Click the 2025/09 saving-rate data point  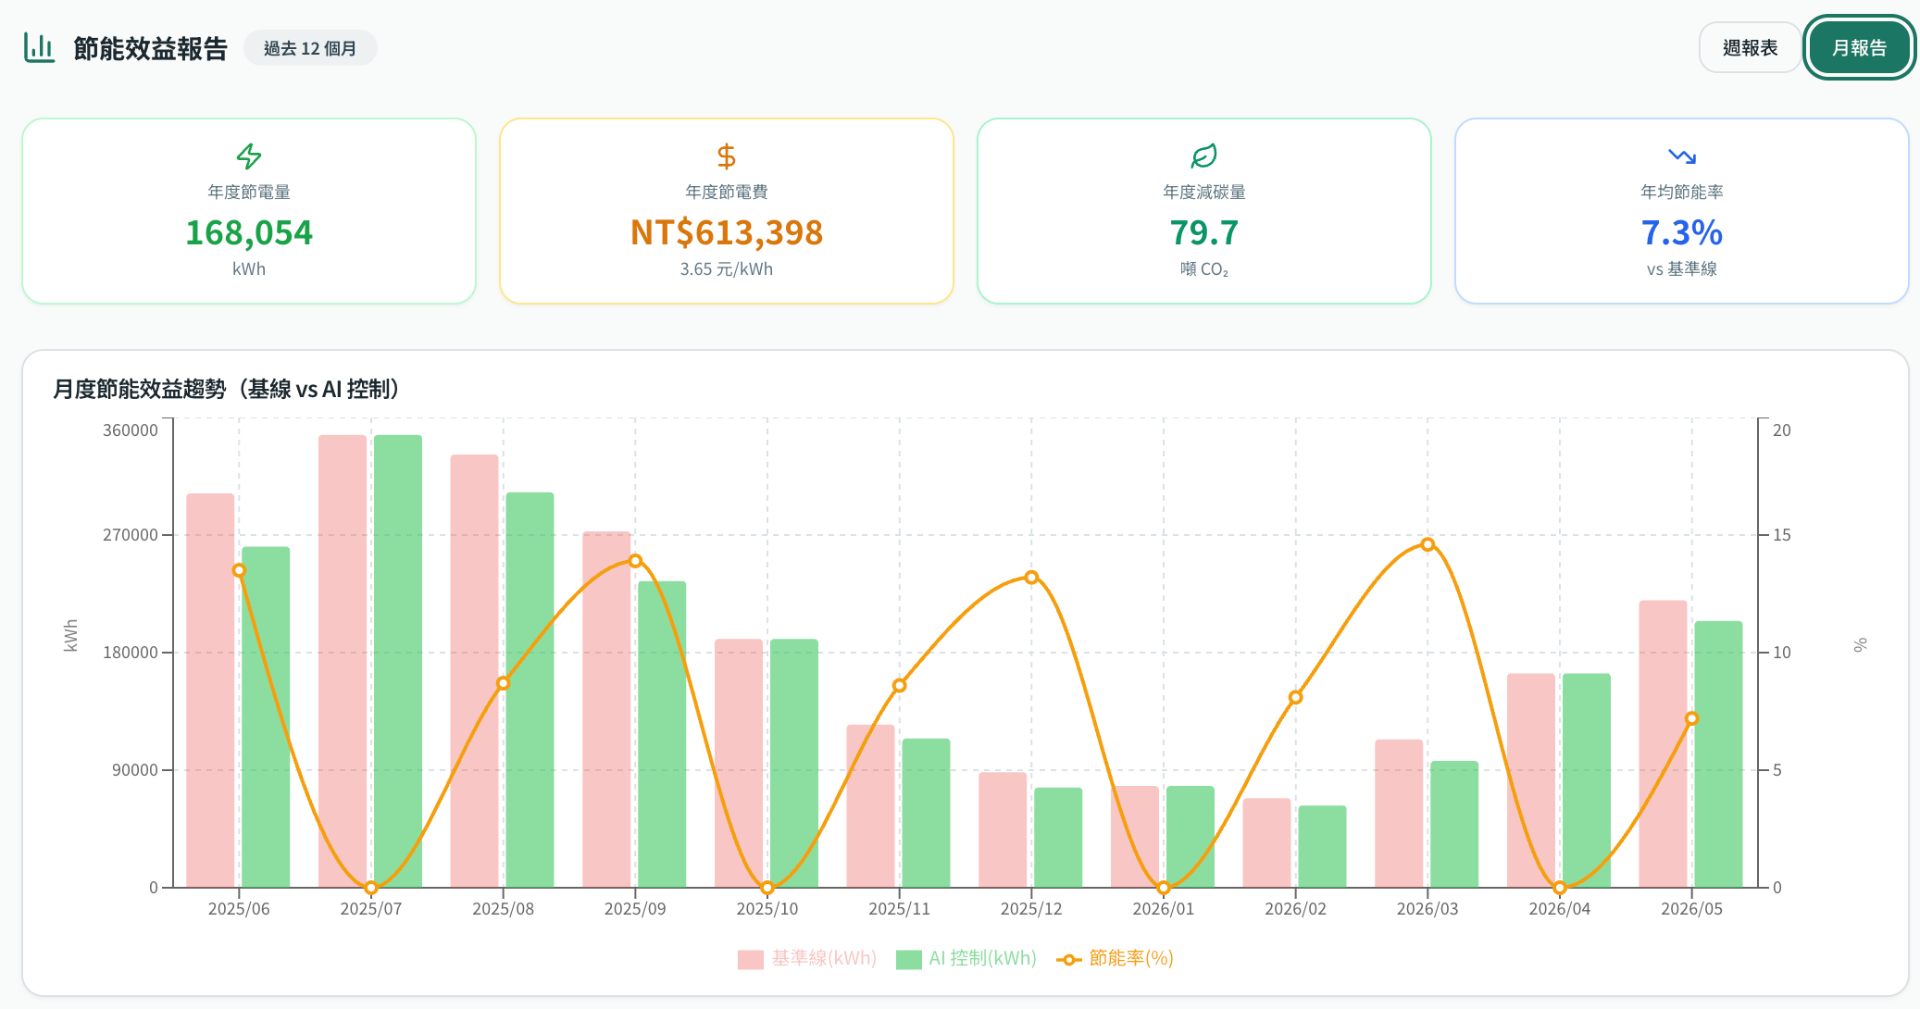[635, 560]
